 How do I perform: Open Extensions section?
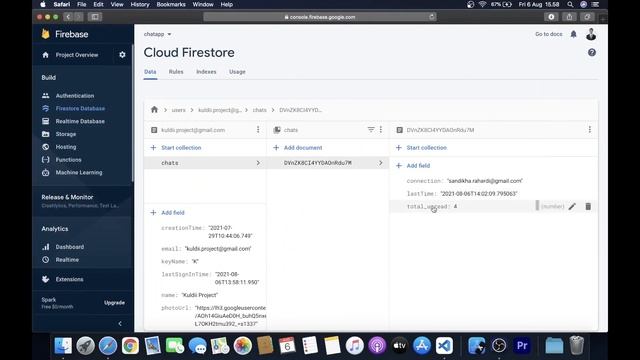point(69,279)
